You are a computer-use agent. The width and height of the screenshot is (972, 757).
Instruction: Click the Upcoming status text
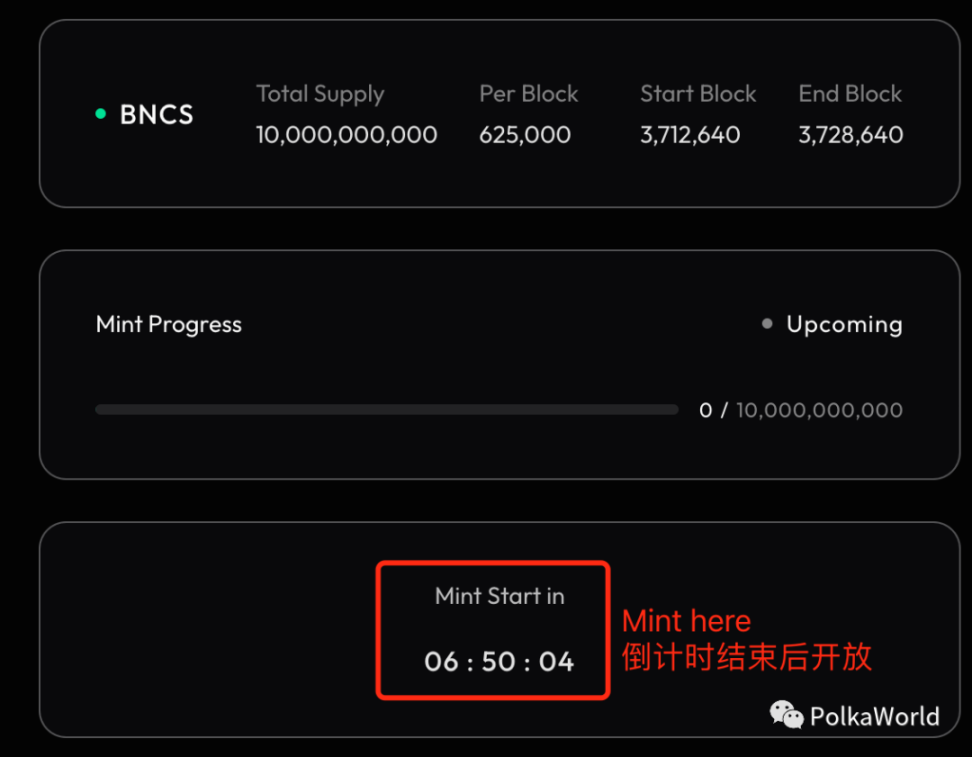click(844, 324)
